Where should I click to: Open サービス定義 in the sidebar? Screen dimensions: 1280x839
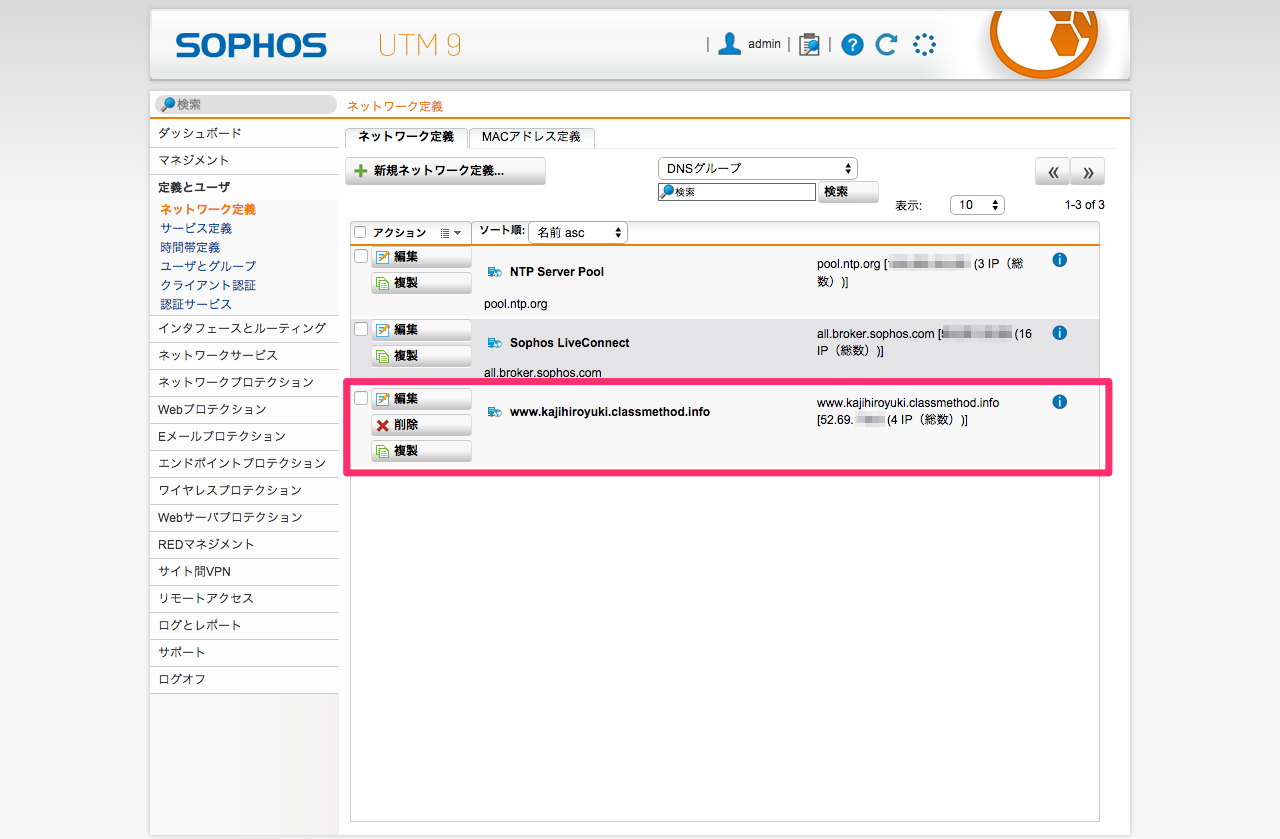point(196,228)
